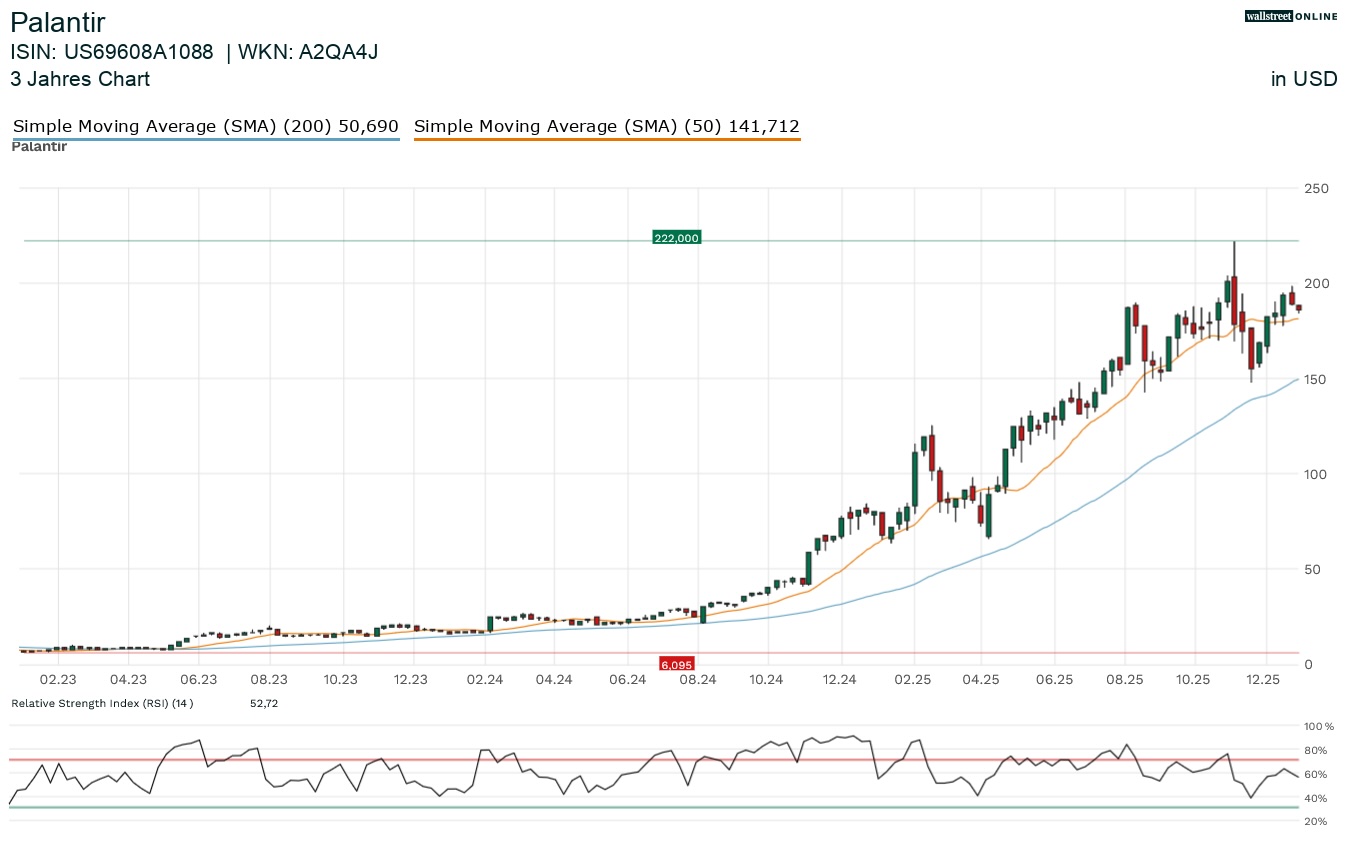The image size is (1349, 848).
Task: Click the bold Palantir series label under legend
Action: (39, 147)
